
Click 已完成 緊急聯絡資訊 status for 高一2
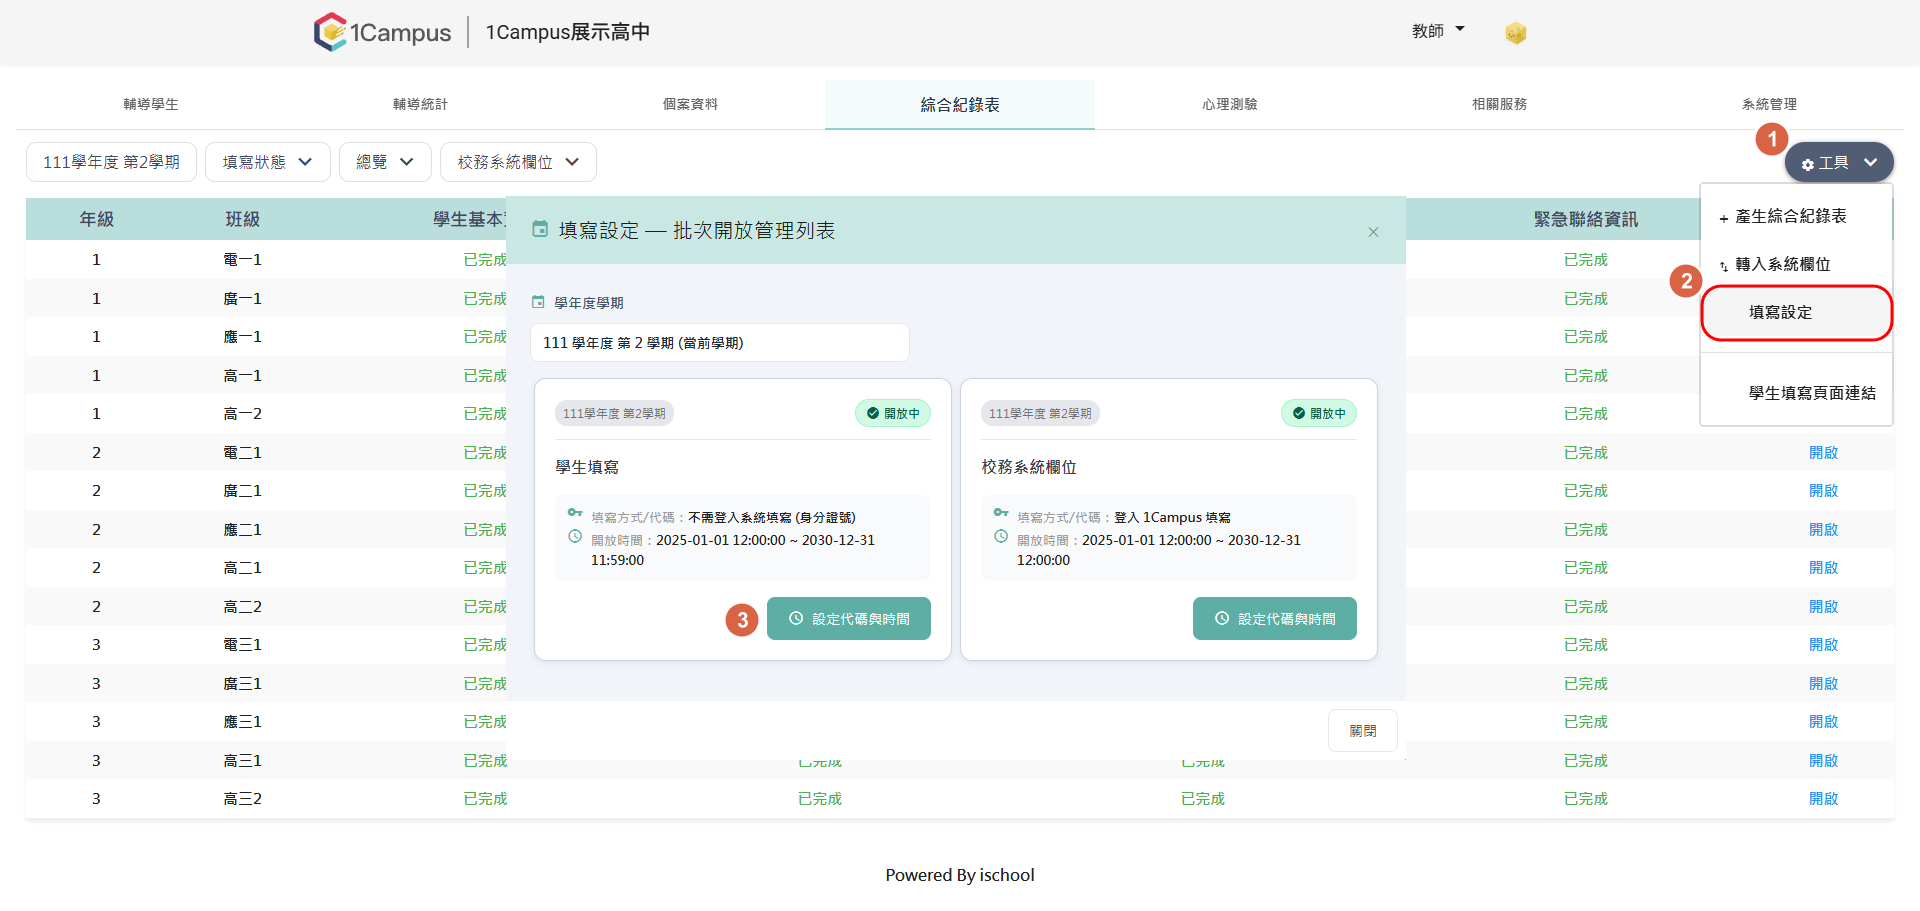pos(1586,414)
